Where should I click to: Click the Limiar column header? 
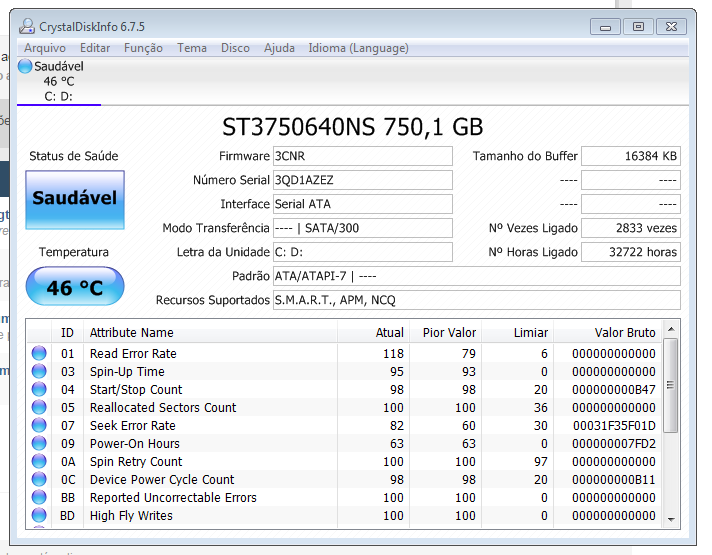[517, 332]
